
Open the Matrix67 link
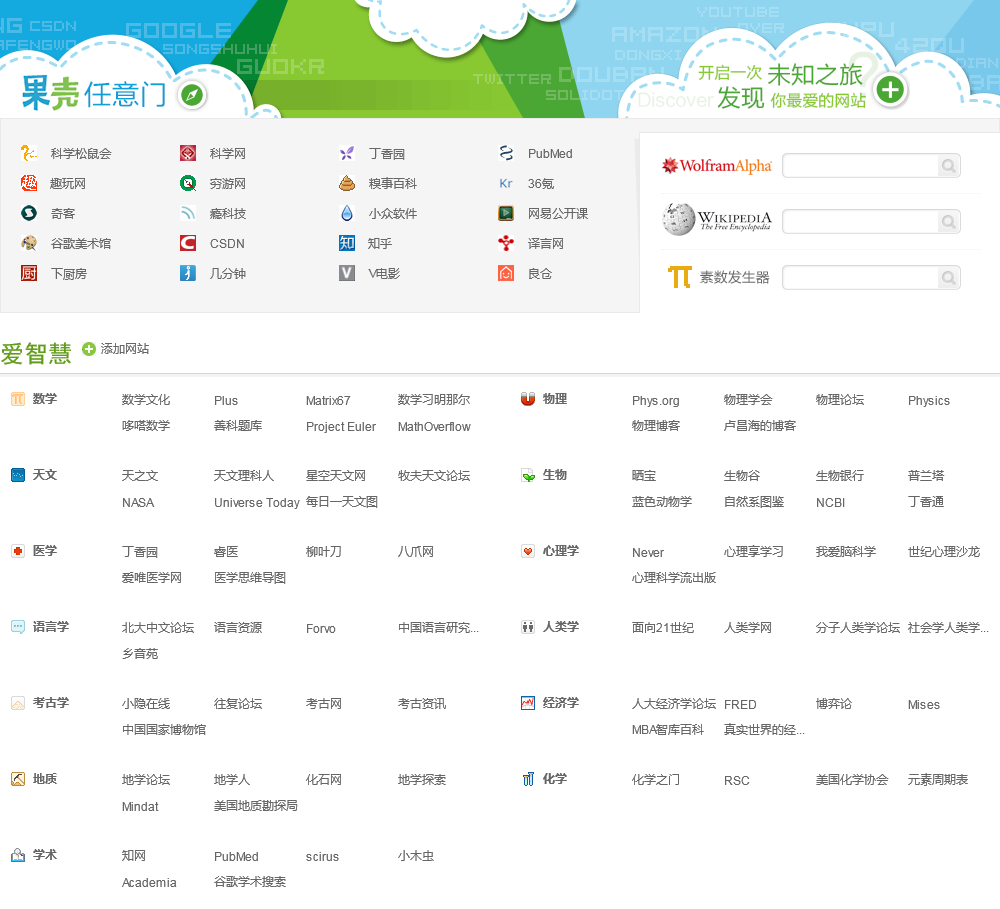(x=328, y=401)
